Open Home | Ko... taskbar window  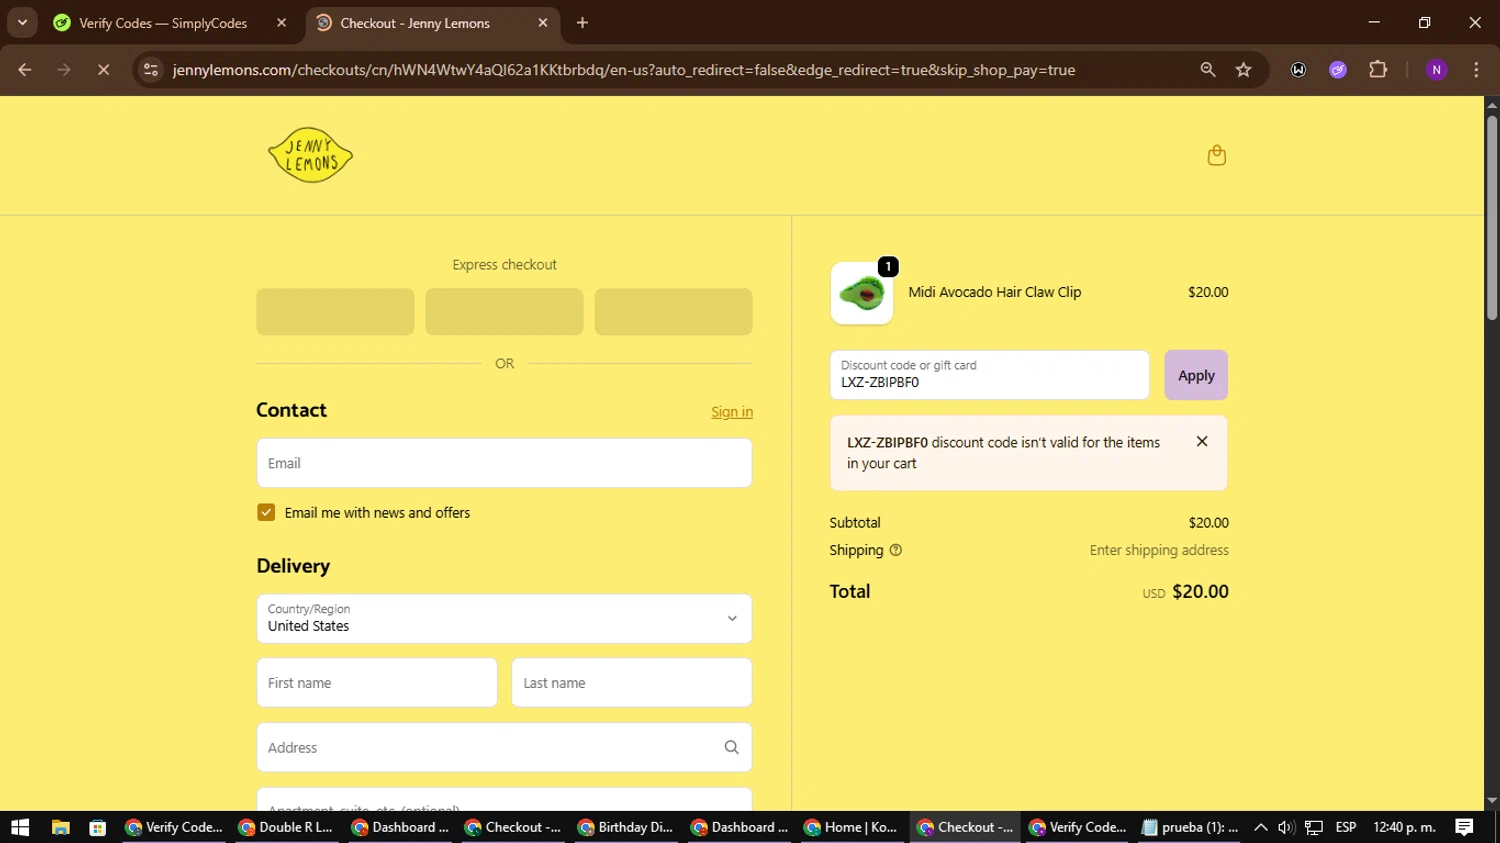coord(851,827)
